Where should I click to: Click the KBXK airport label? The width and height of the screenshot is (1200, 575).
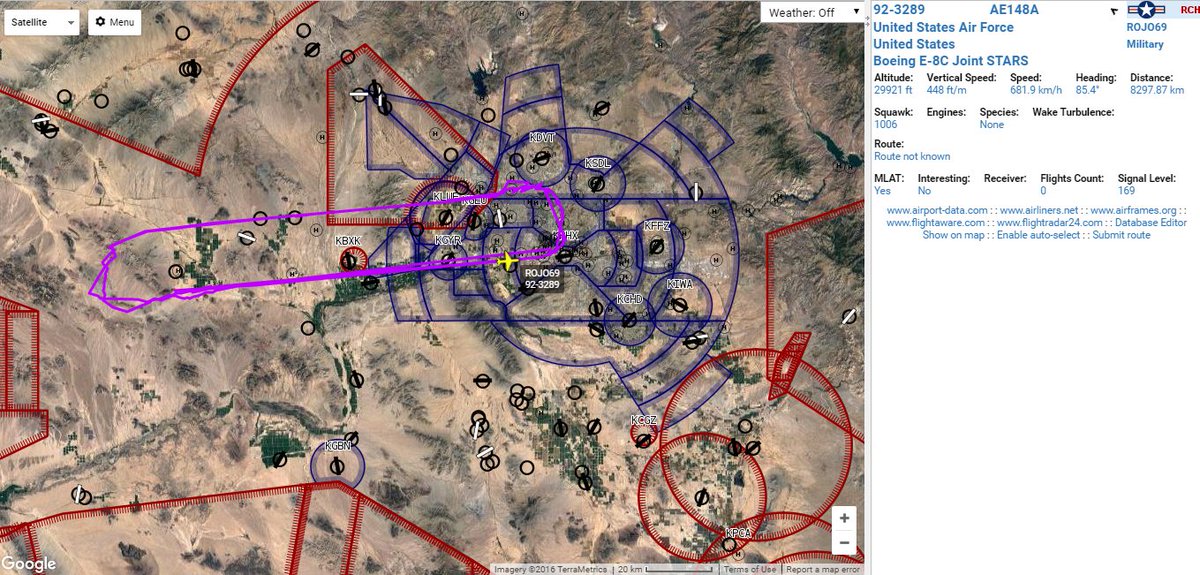[x=348, y=241]
